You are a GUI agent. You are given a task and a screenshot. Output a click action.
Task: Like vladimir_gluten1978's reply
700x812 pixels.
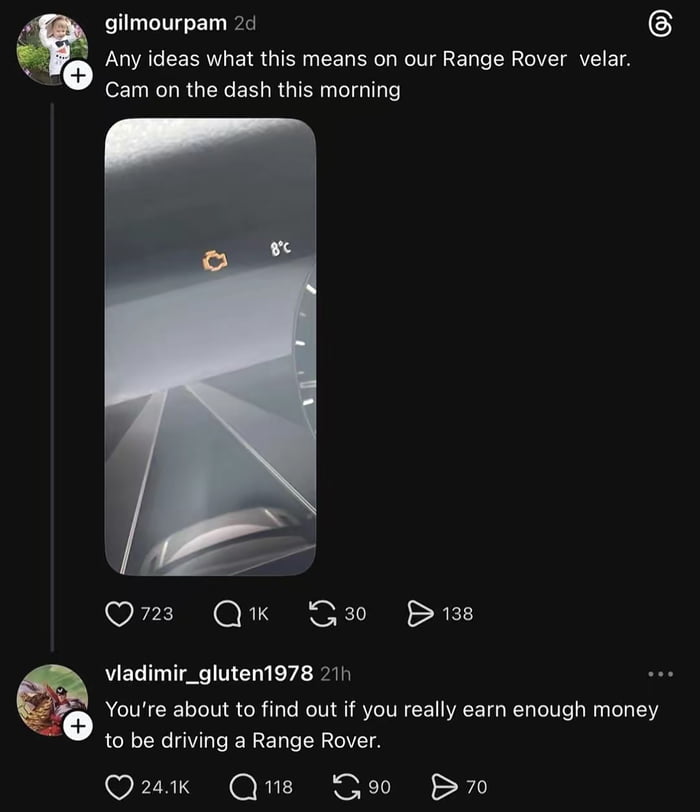(x=119, y=787)
